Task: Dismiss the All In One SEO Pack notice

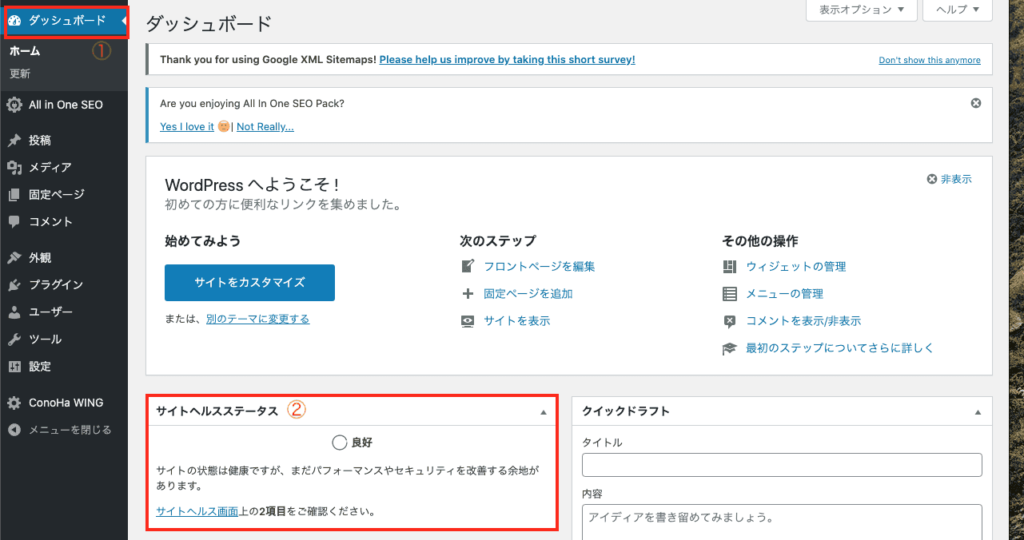Action: pyautogui.click(x=976, y=103)
